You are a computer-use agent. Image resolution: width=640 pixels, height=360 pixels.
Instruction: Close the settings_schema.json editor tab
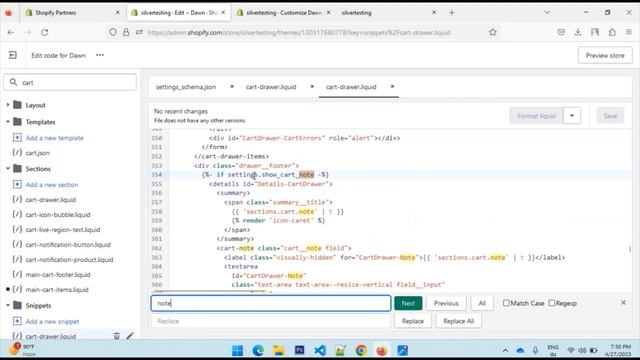232,87
